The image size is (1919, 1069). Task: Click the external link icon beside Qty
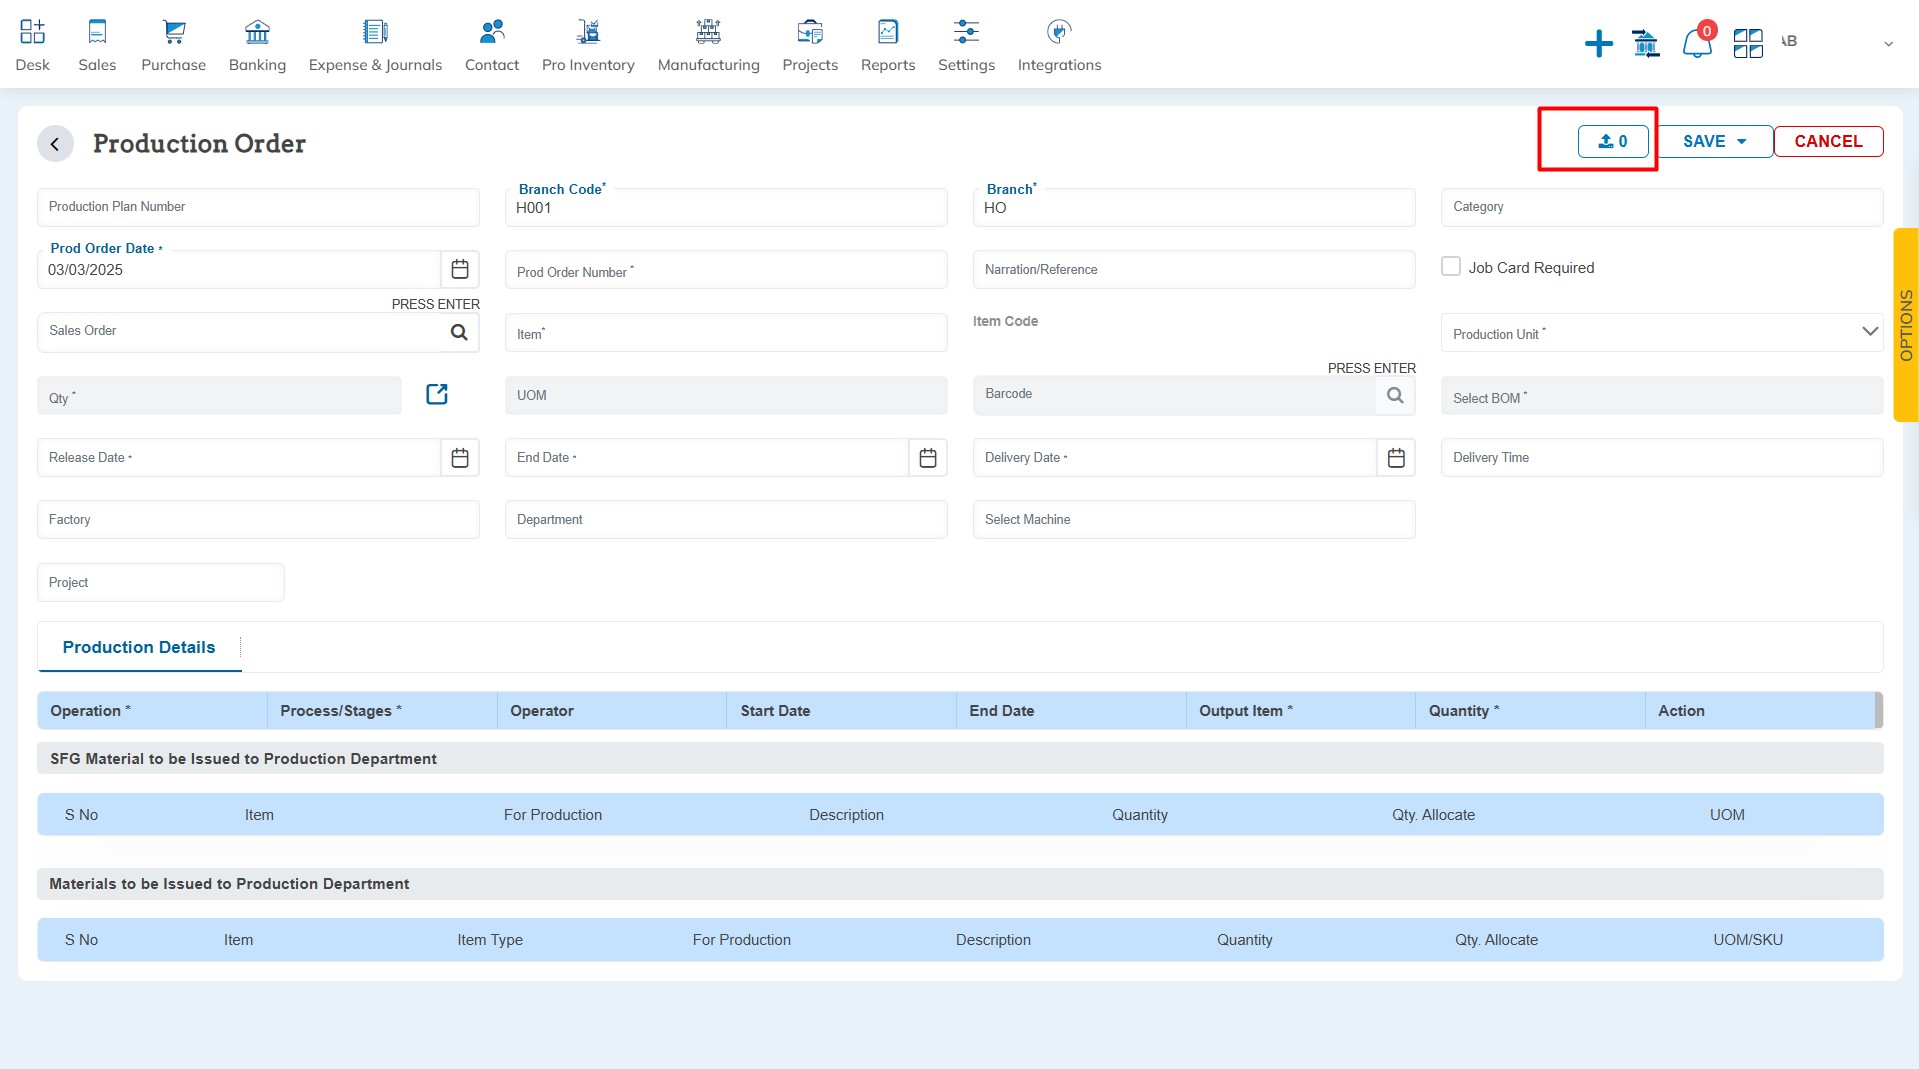[x=437, y=394]
